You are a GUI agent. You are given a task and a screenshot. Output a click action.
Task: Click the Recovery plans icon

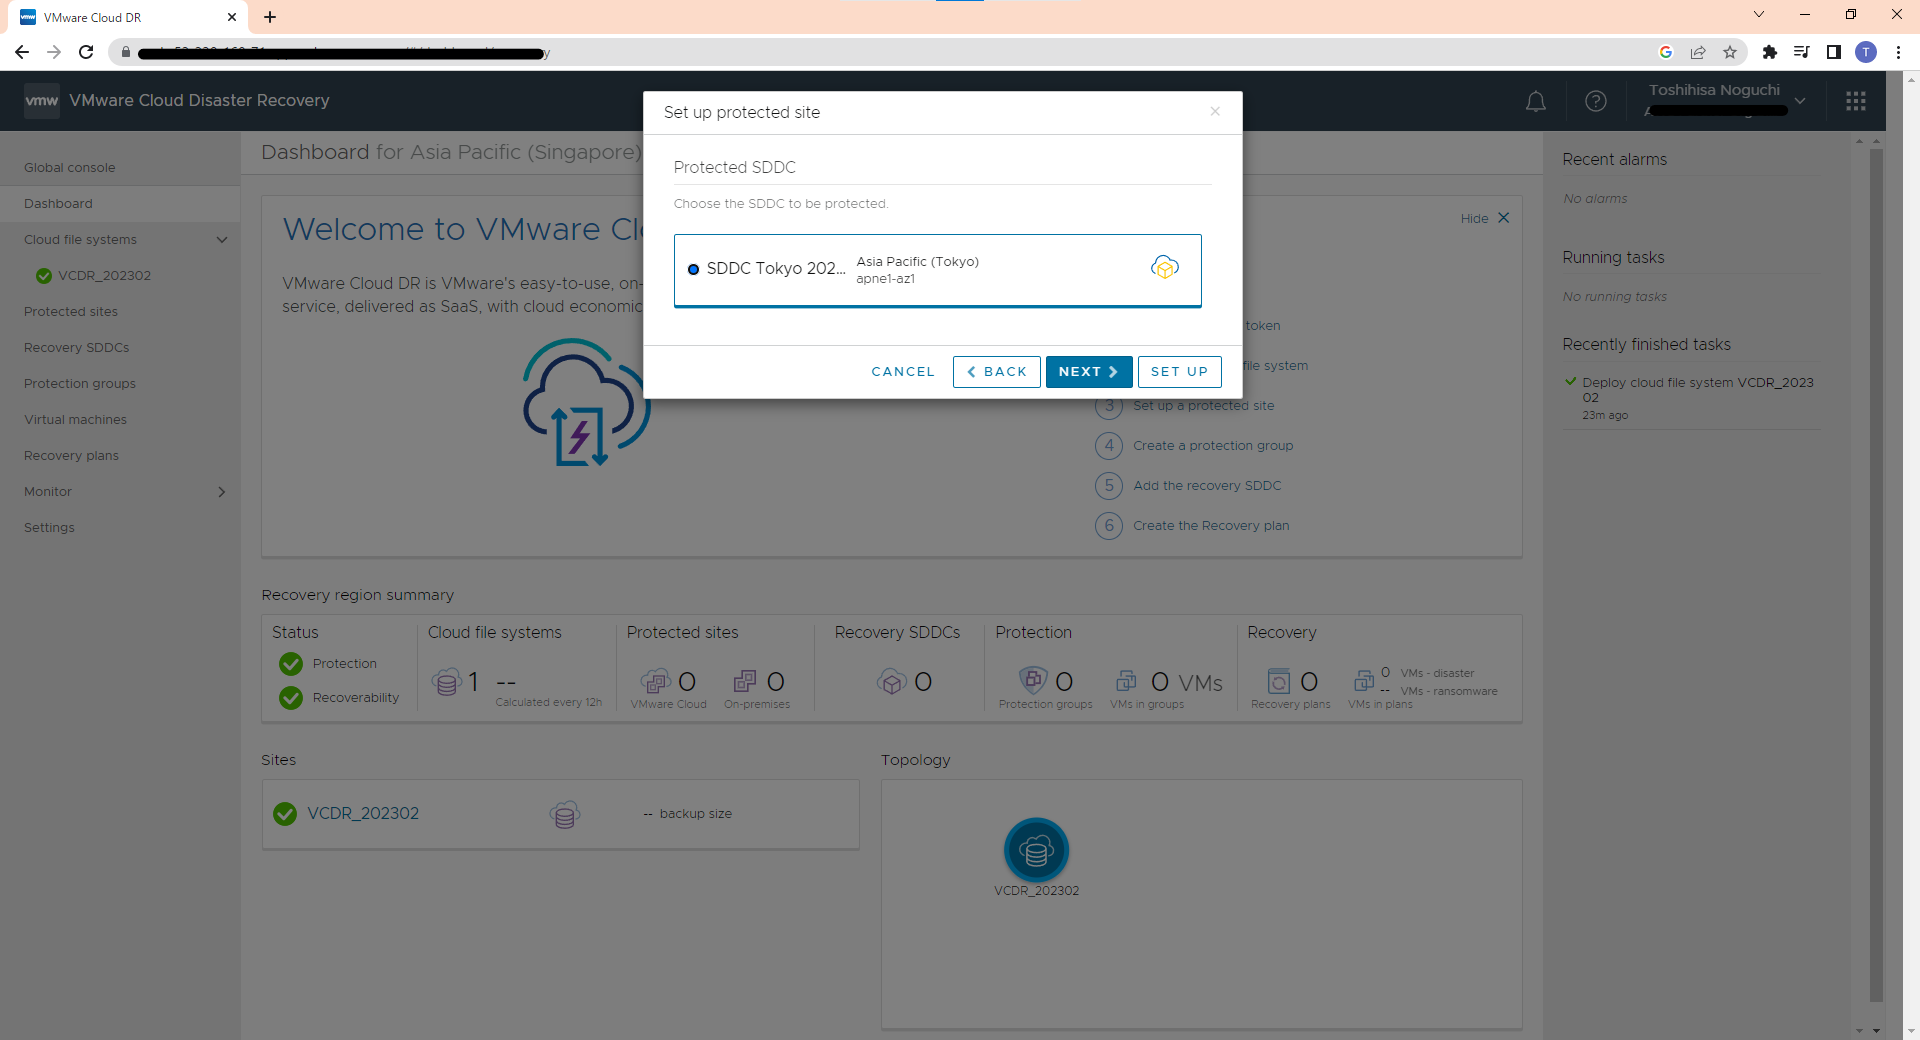(1278, 681)
